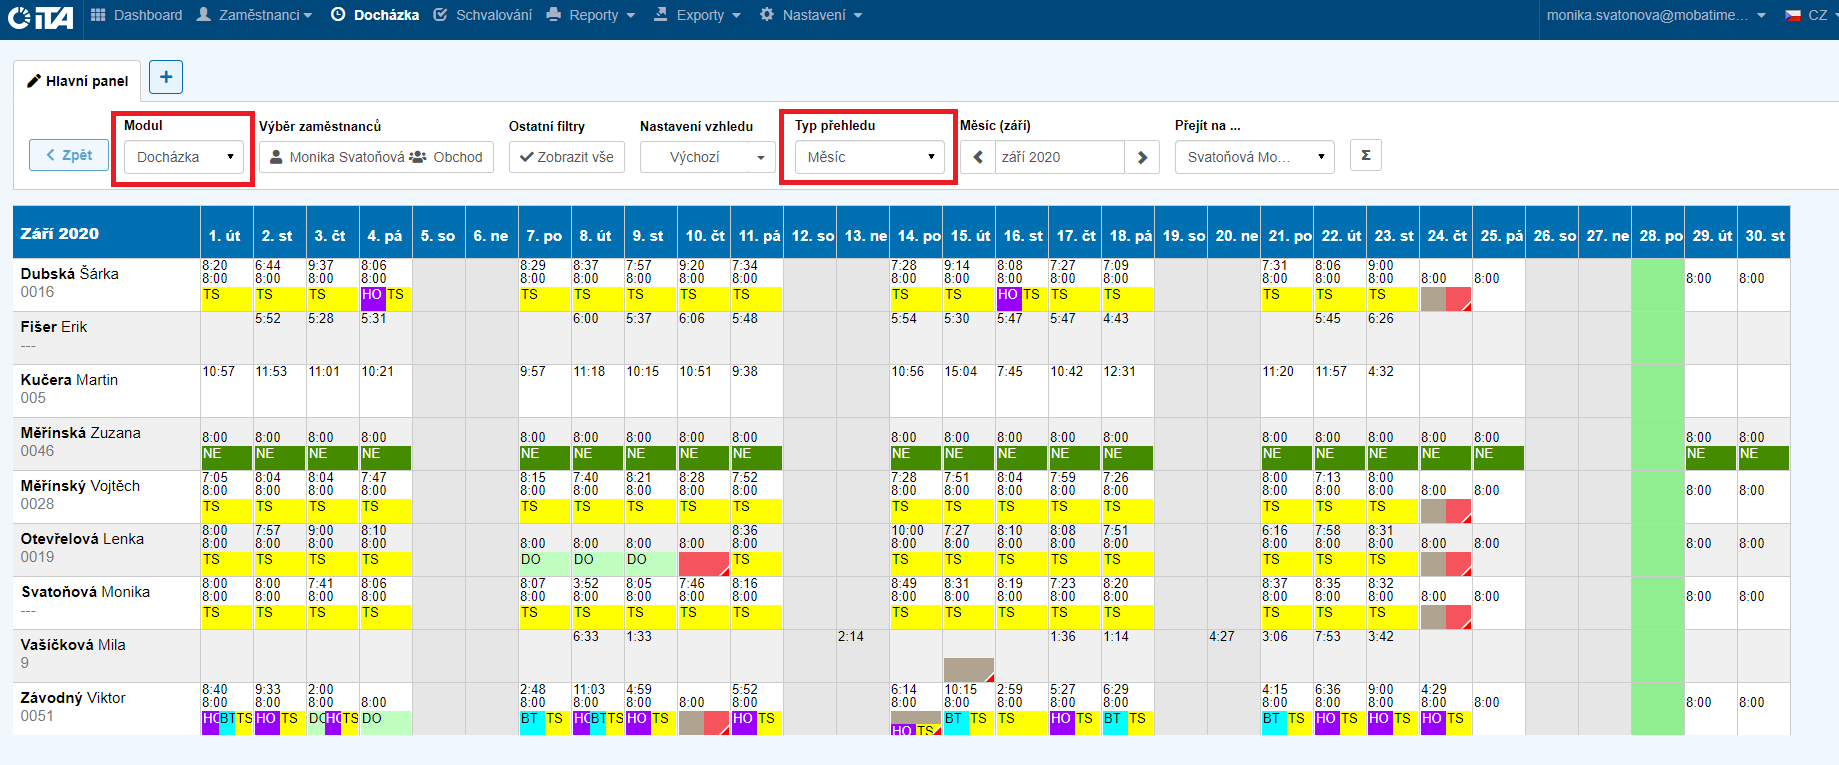Click green 28. po cell for Dubská
This screenshot has height=765, width=1839.
1657,285
